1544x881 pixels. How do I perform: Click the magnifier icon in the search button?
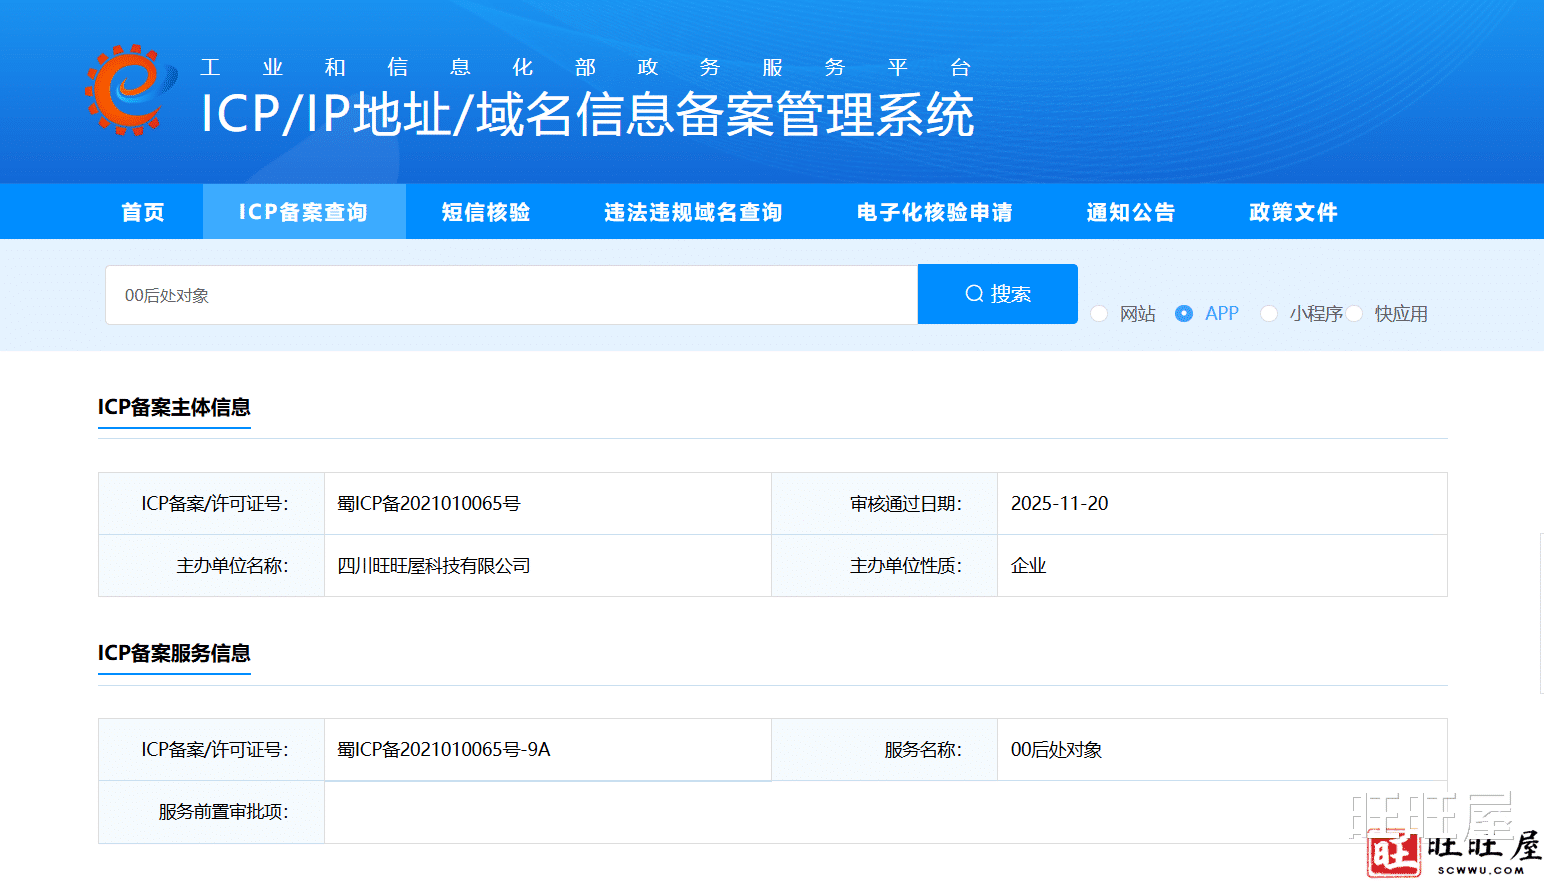[974, 294]
